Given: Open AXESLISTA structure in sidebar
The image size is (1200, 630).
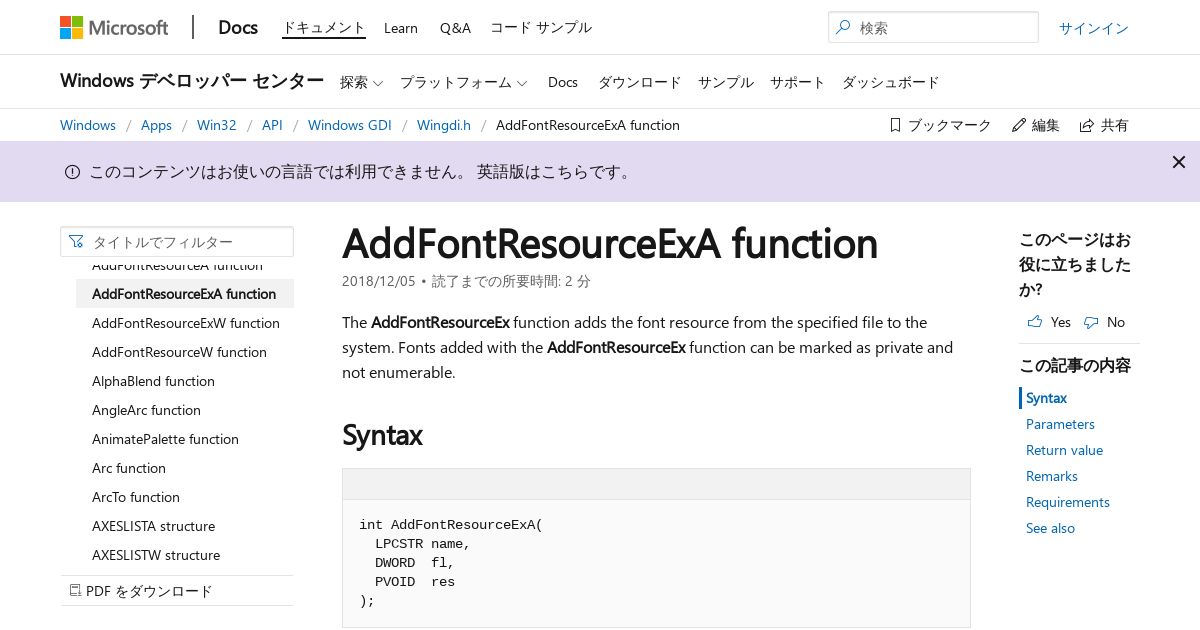Looking at the screenshot, I should tap(153, 526).
